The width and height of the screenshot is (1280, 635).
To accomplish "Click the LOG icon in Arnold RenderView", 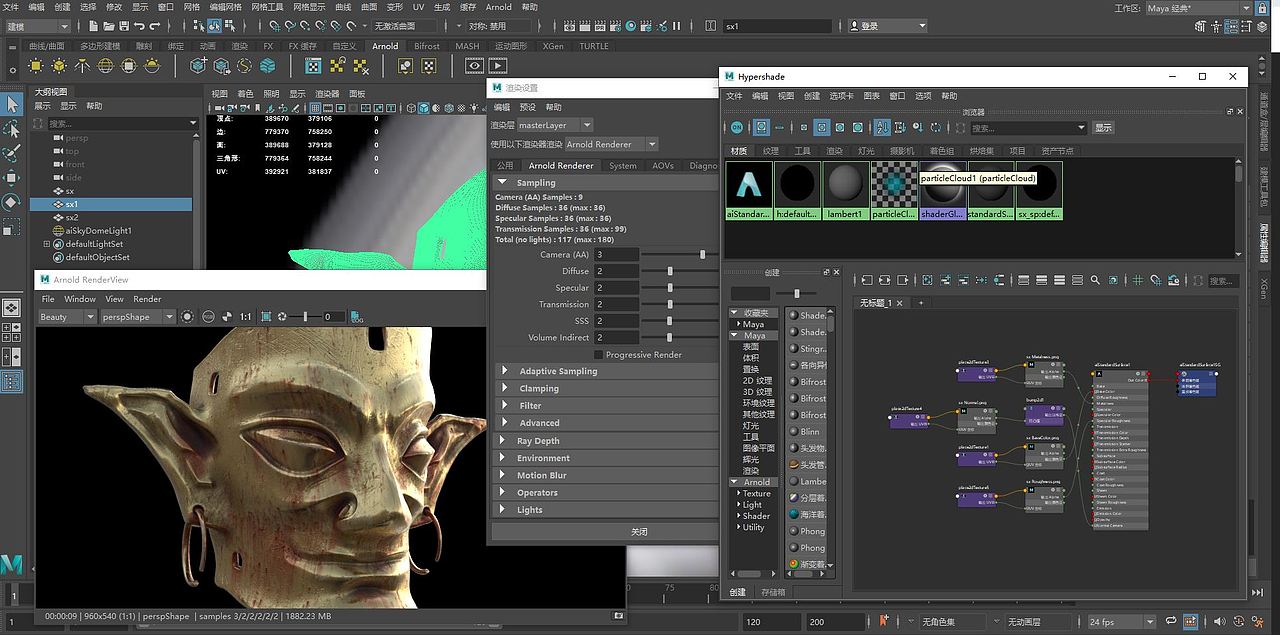I will 358,316.
